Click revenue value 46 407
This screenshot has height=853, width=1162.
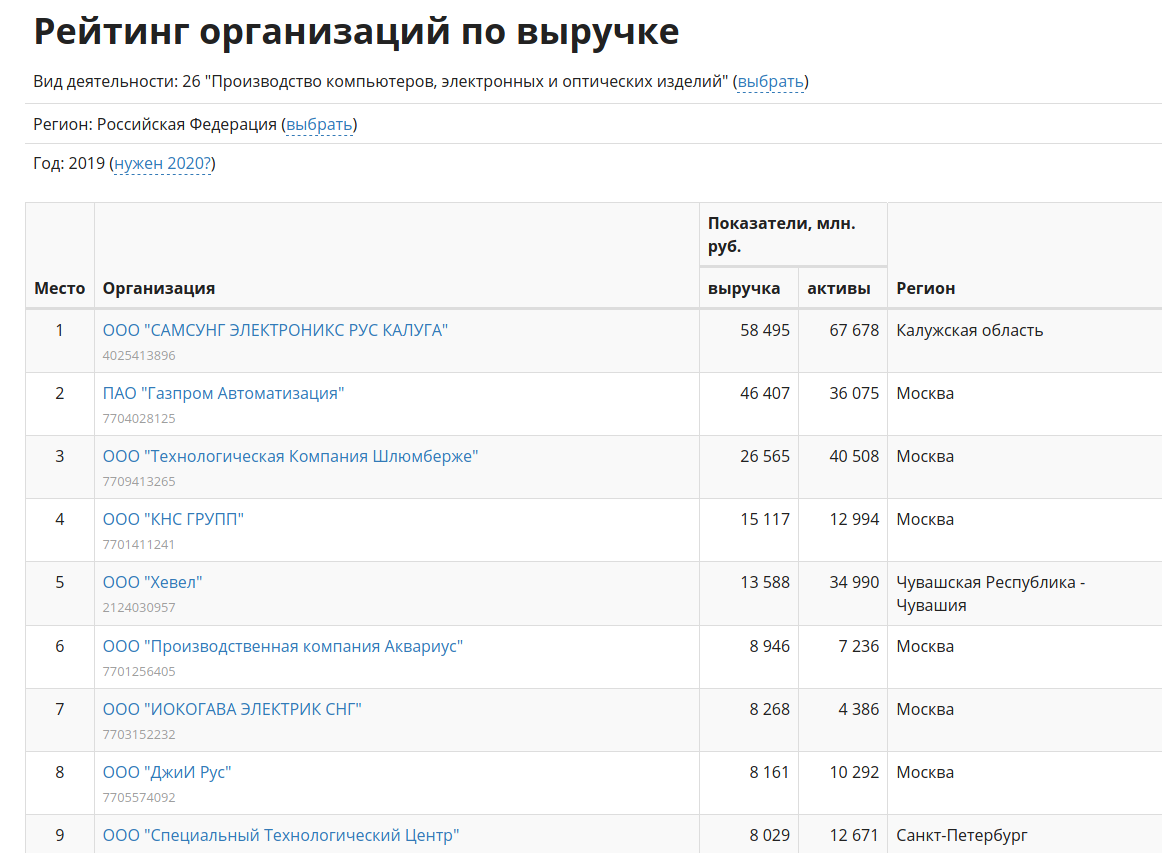(x=765, y=394)
